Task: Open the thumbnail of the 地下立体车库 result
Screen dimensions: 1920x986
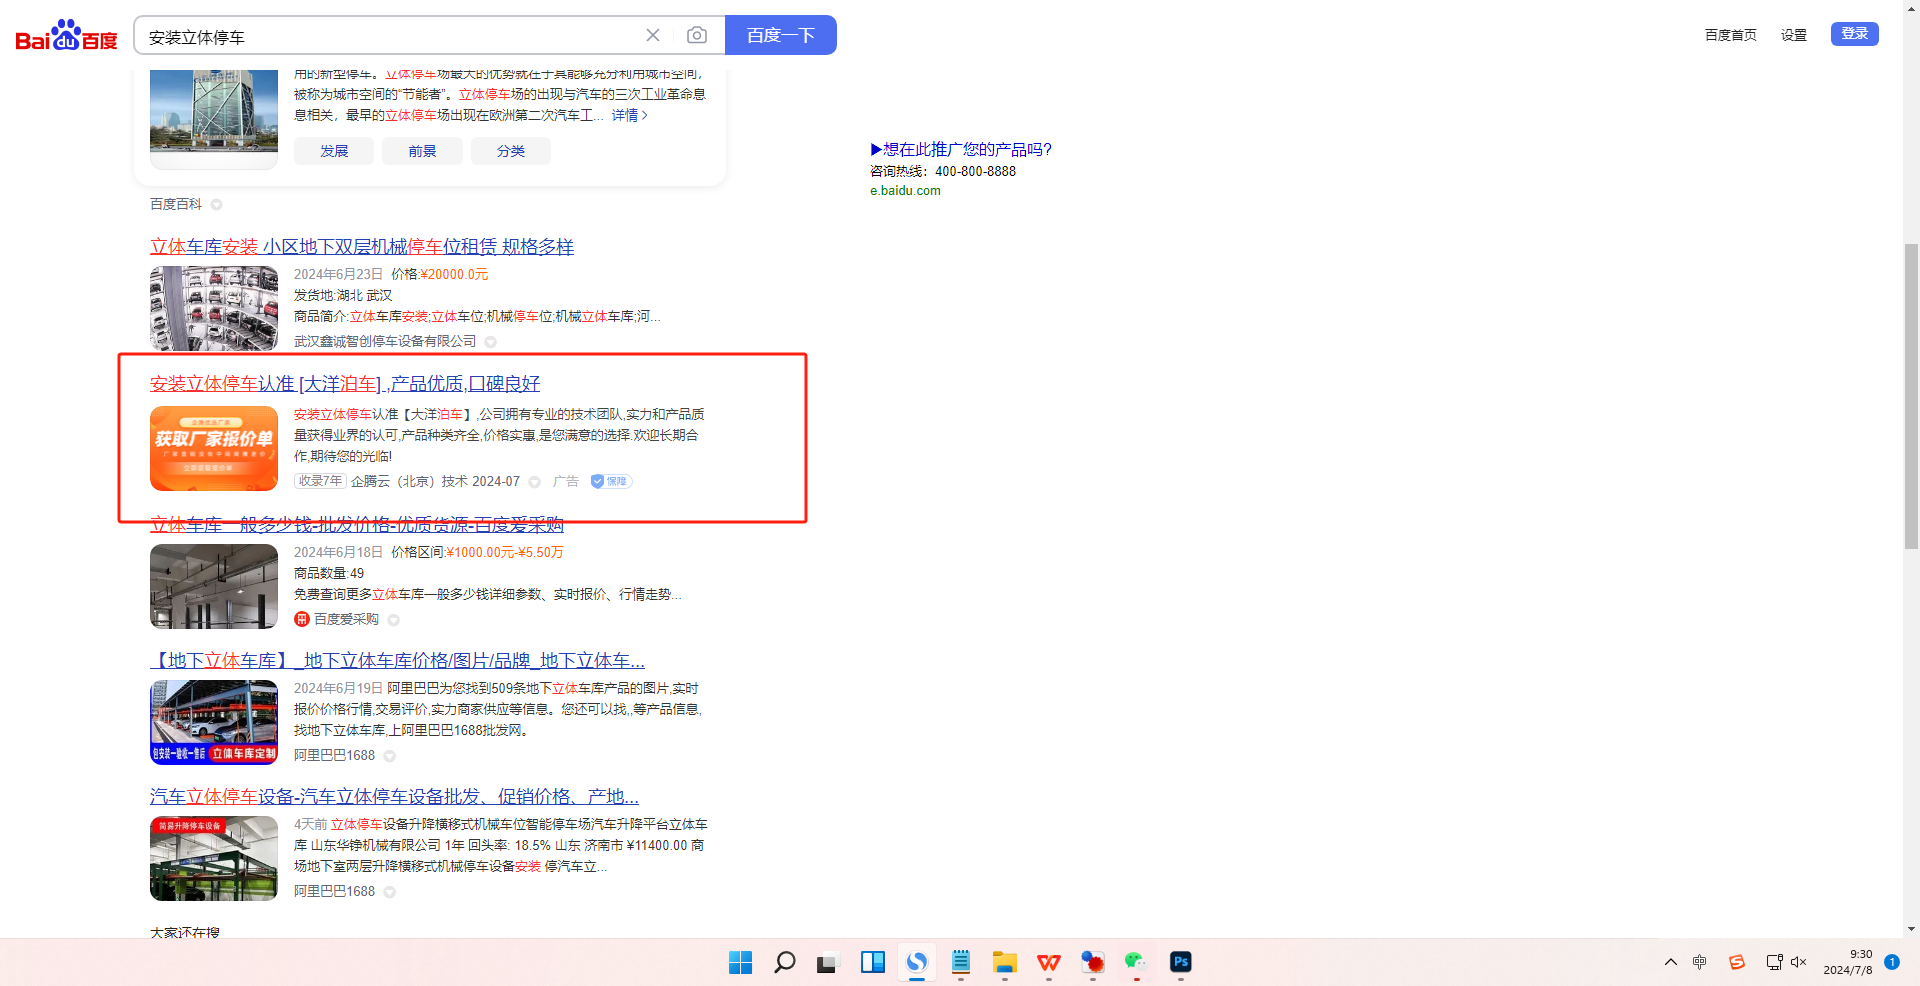Action: 214,722
